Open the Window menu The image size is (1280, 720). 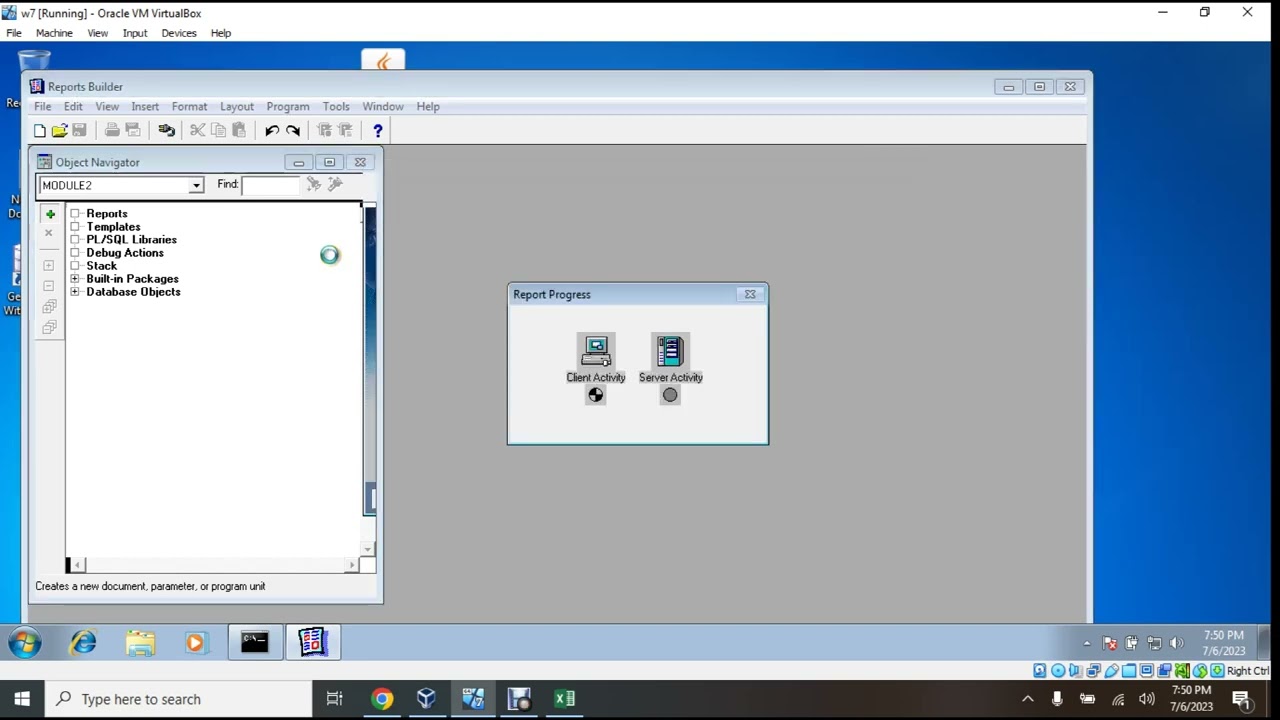[383, 106]
